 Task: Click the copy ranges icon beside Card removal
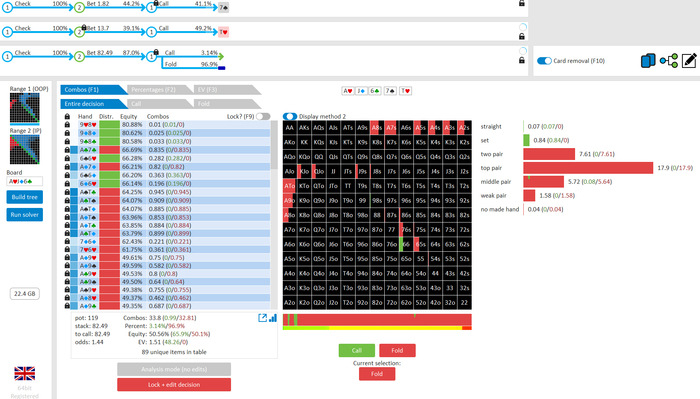pos(648,61)
